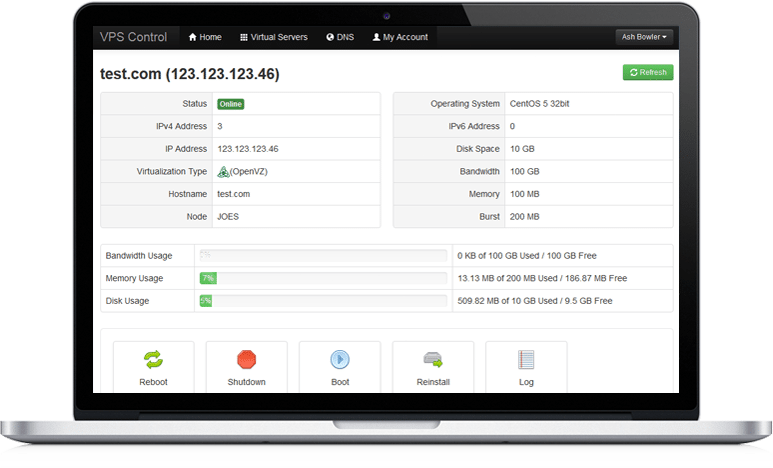Go to the Home menu item
Screen dimensions: 773x468
click(x=205, y=37)
